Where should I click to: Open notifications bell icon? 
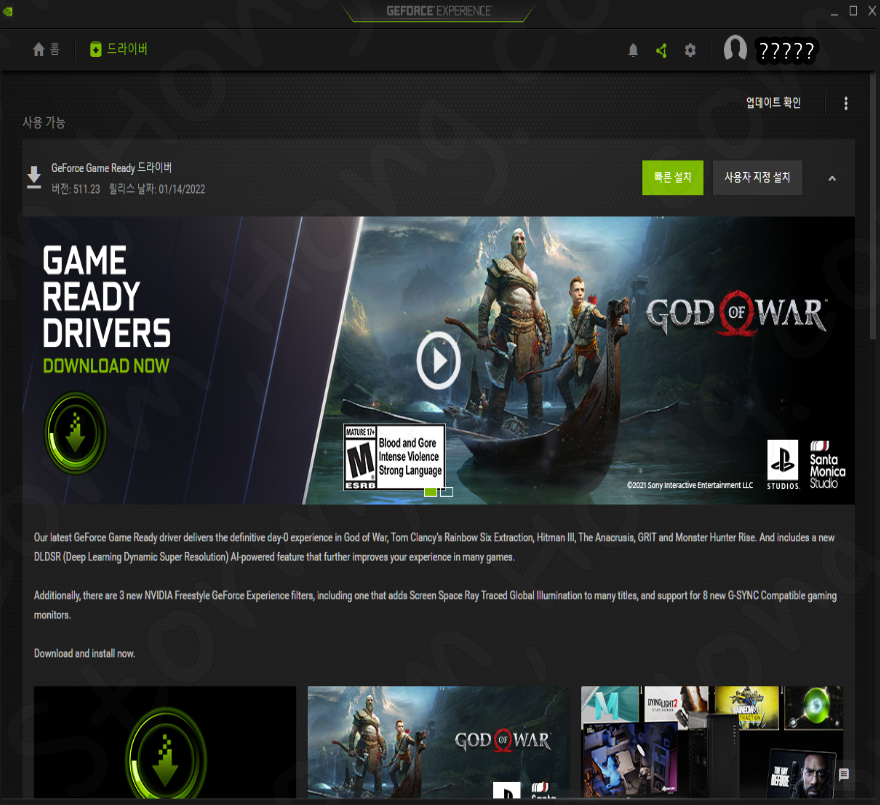[x=633, y=51]
